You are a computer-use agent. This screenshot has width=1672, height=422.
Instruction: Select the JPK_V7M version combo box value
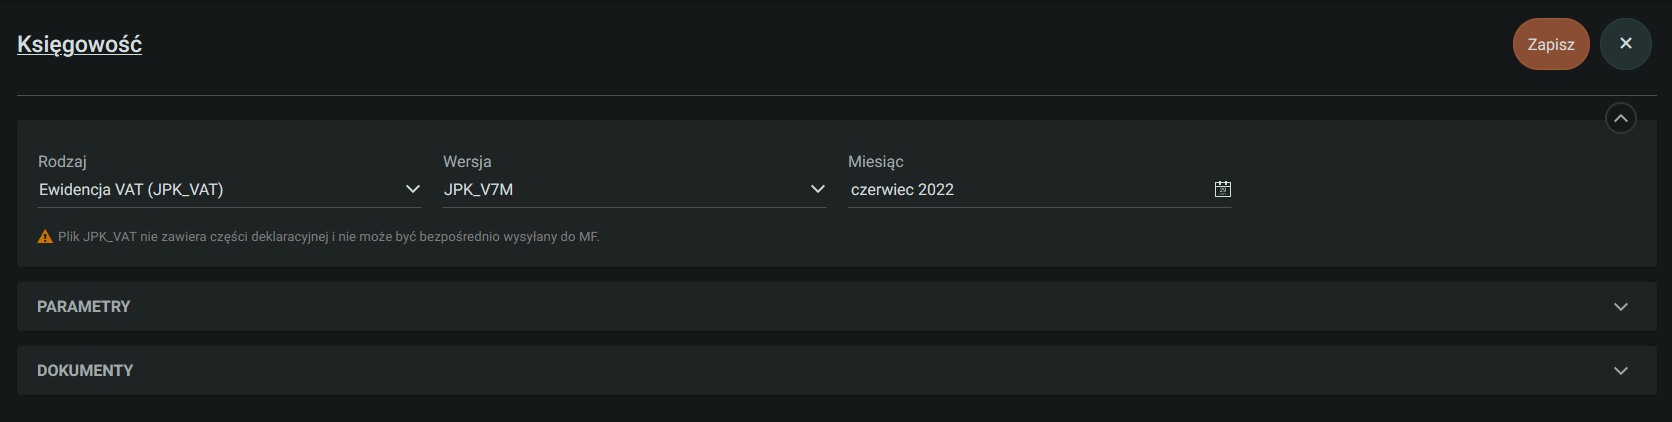[478, 189]
